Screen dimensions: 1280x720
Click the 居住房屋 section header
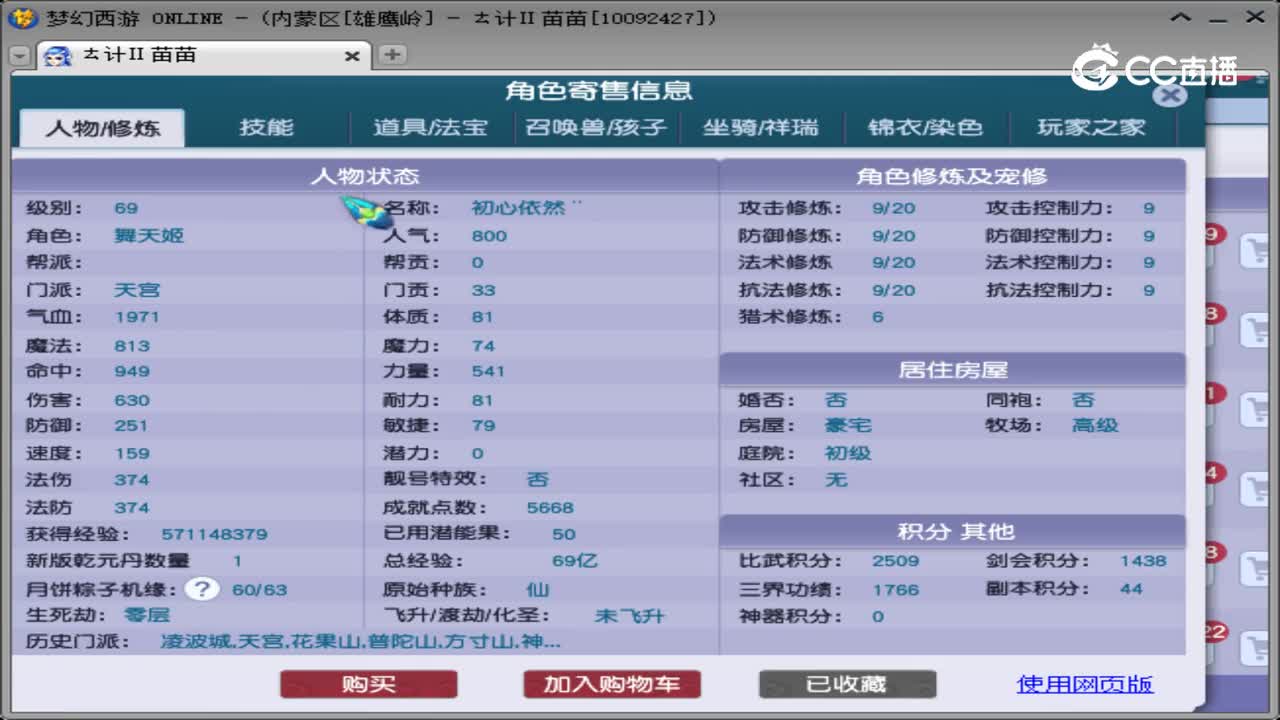952,369
